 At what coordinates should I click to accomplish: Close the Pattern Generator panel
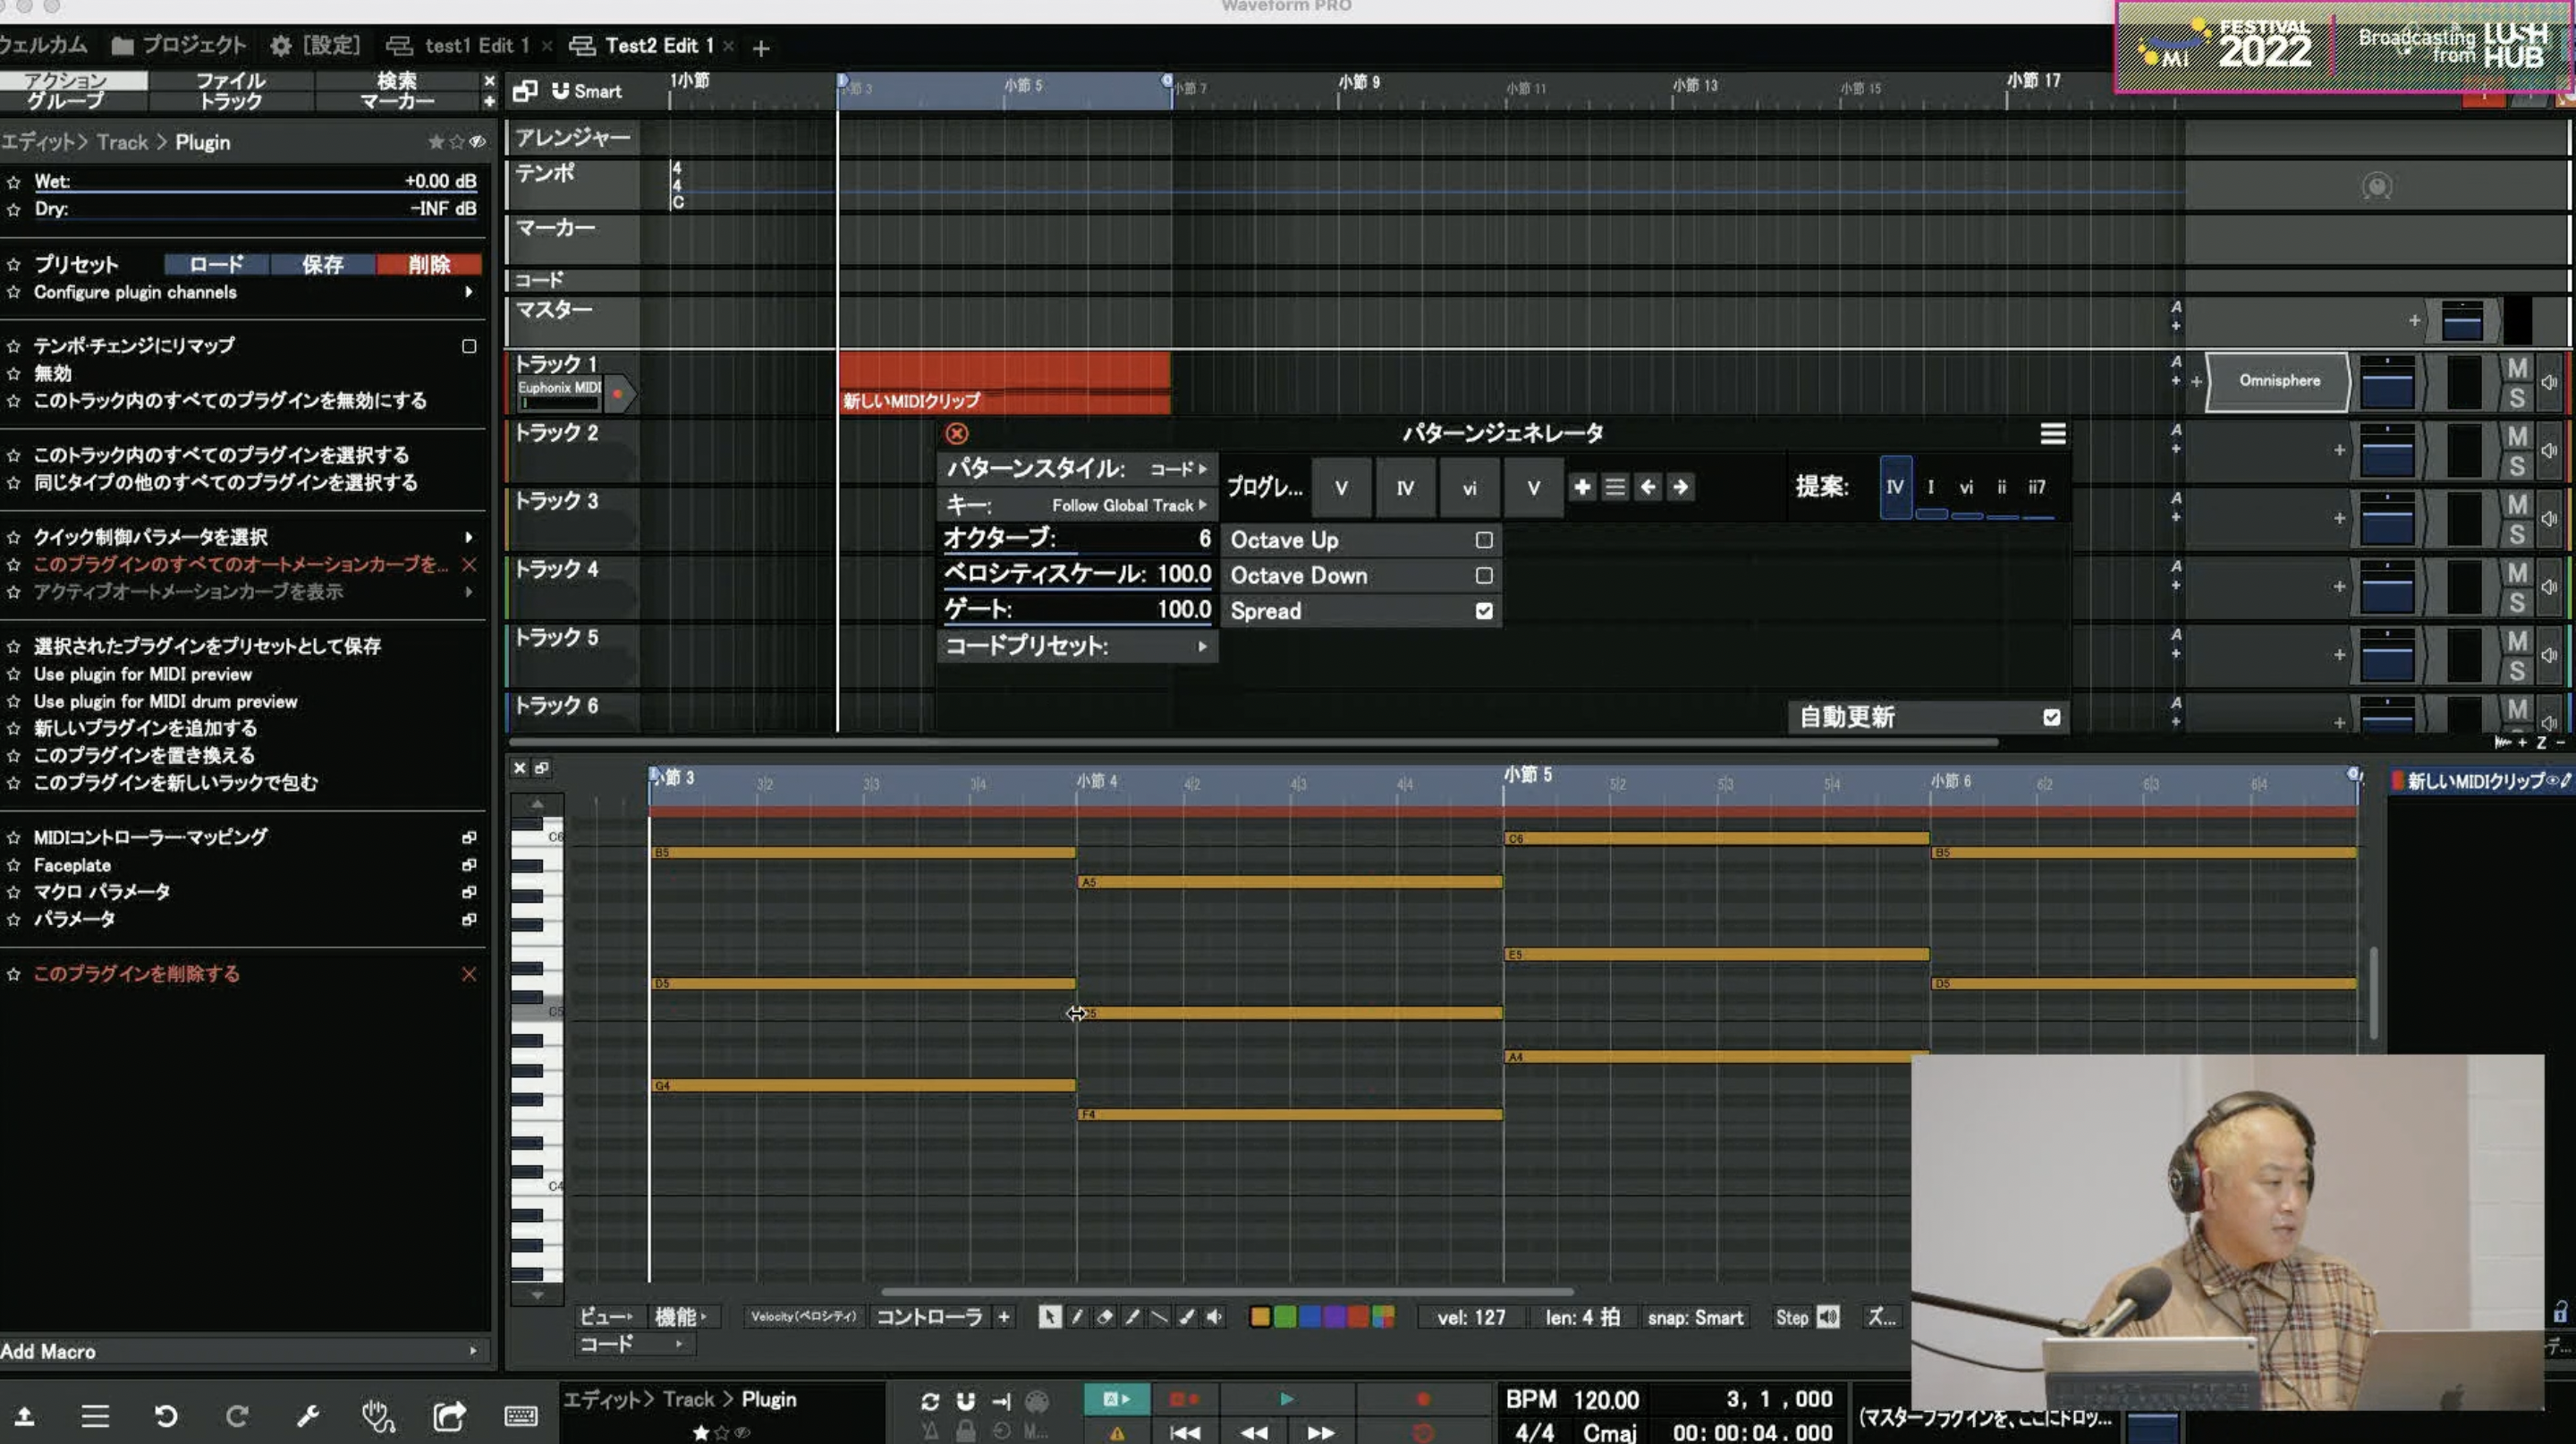pyautogui.click(x=957, y=433)
